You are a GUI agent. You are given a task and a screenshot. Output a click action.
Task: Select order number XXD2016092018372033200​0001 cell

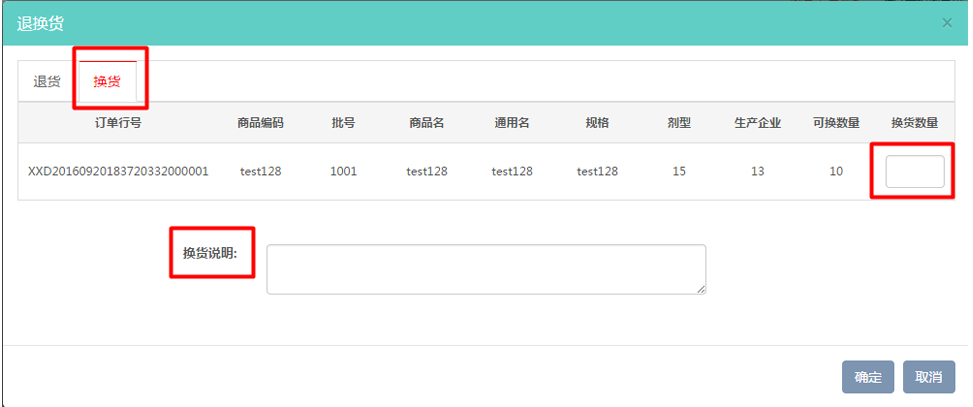pos(118,171)
